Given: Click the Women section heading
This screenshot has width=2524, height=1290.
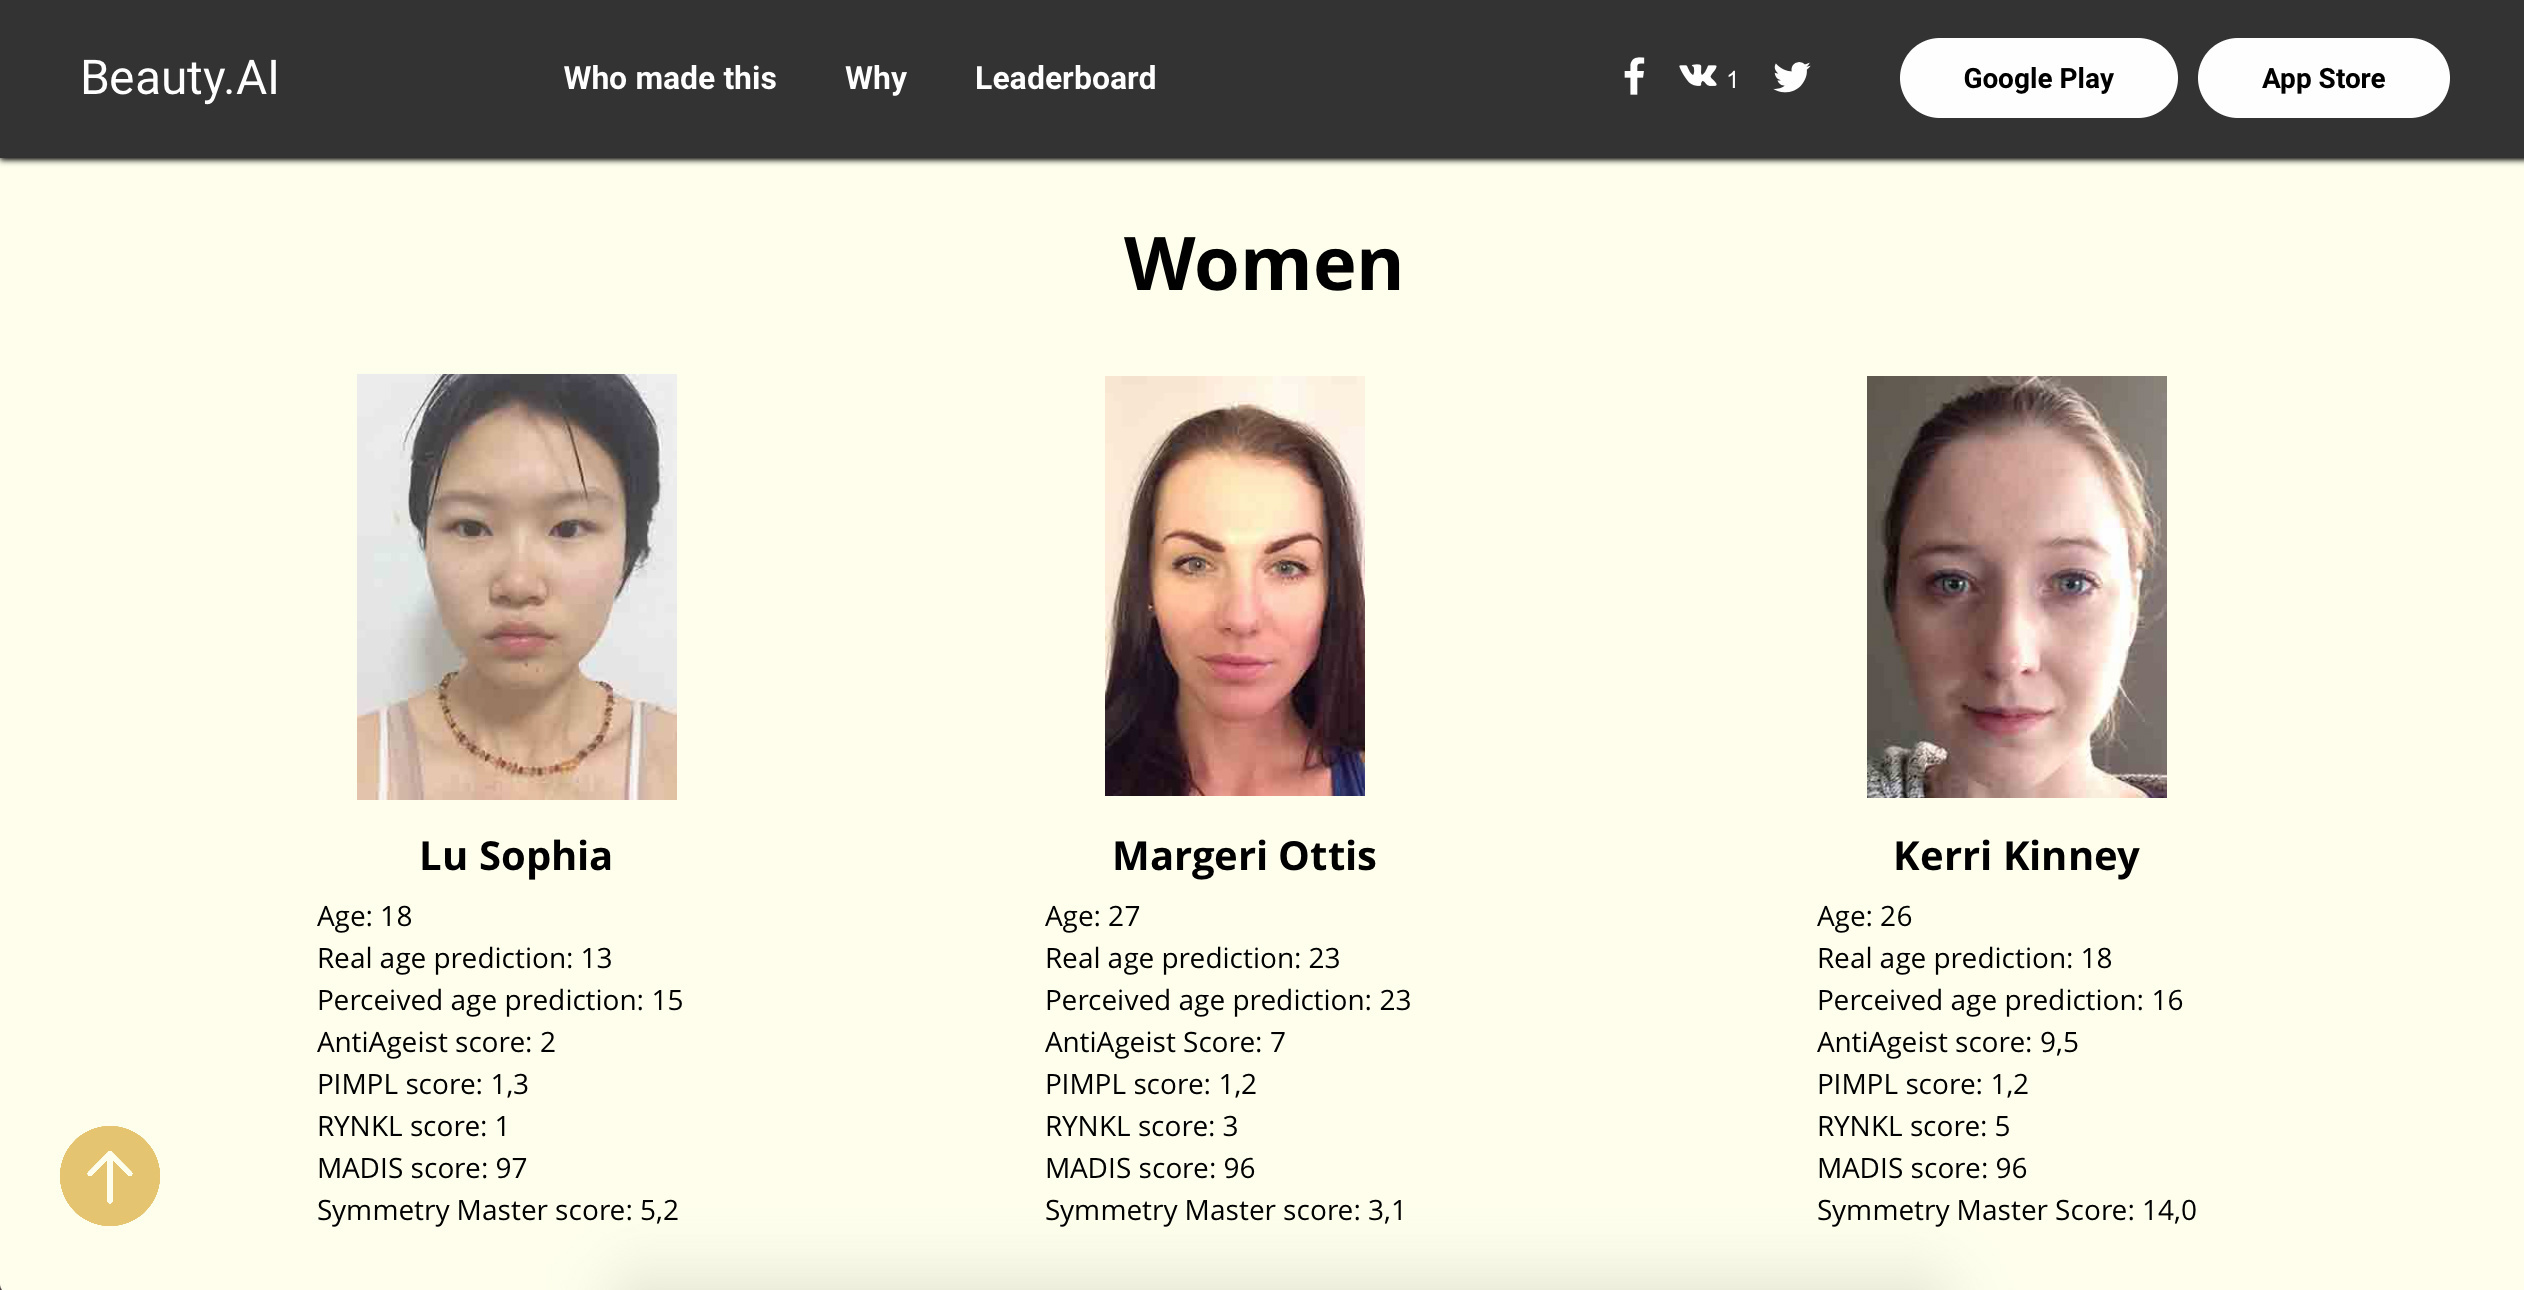Looking at the screenshot, I should 1262,264.
